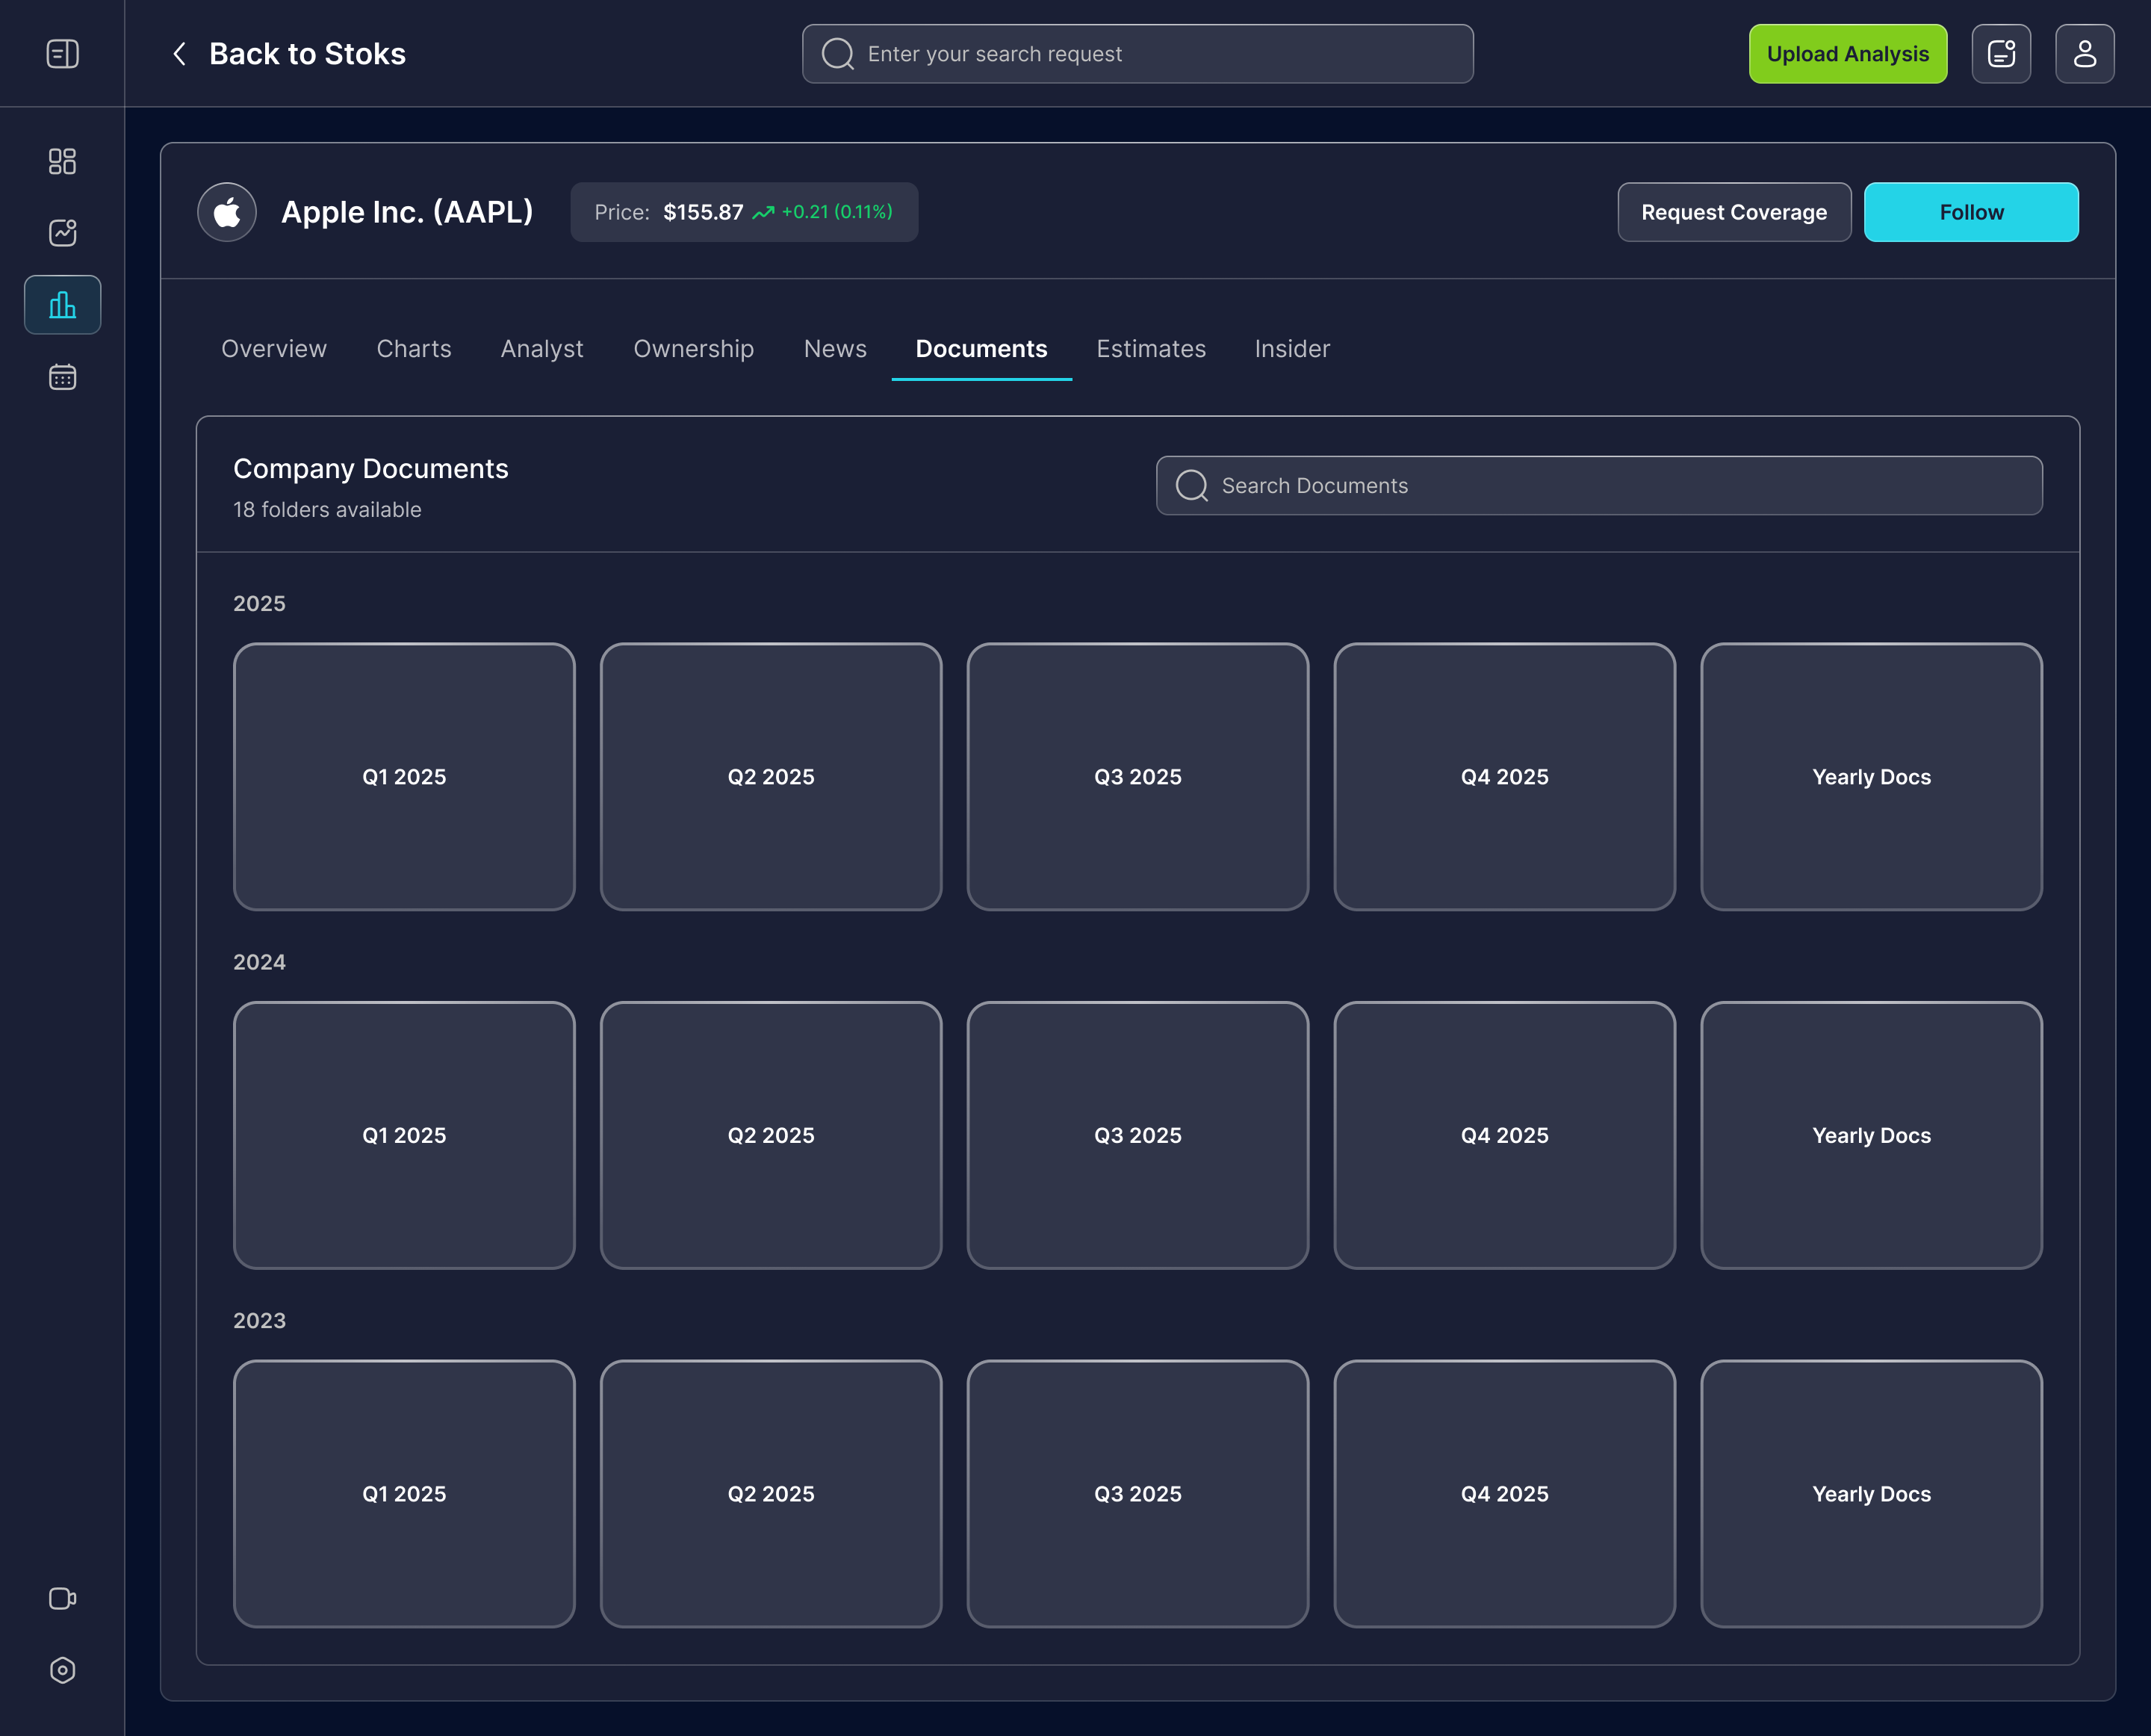Open the first Yearly Docs folder under 2025
This screenshot has height=1736, width=2151.
(x=1870, y=777)
